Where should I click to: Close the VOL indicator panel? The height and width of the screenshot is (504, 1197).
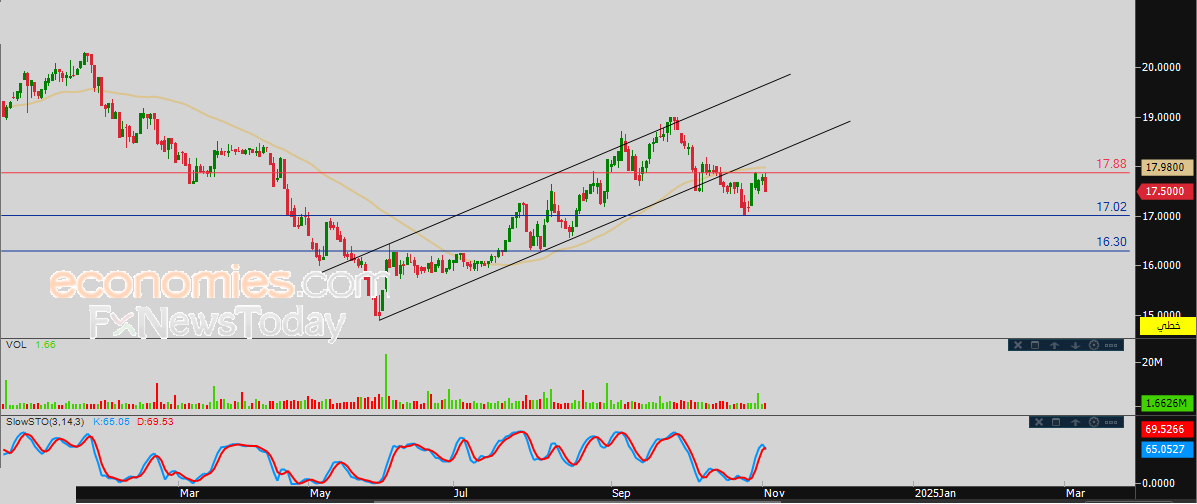coord(1017,345)
